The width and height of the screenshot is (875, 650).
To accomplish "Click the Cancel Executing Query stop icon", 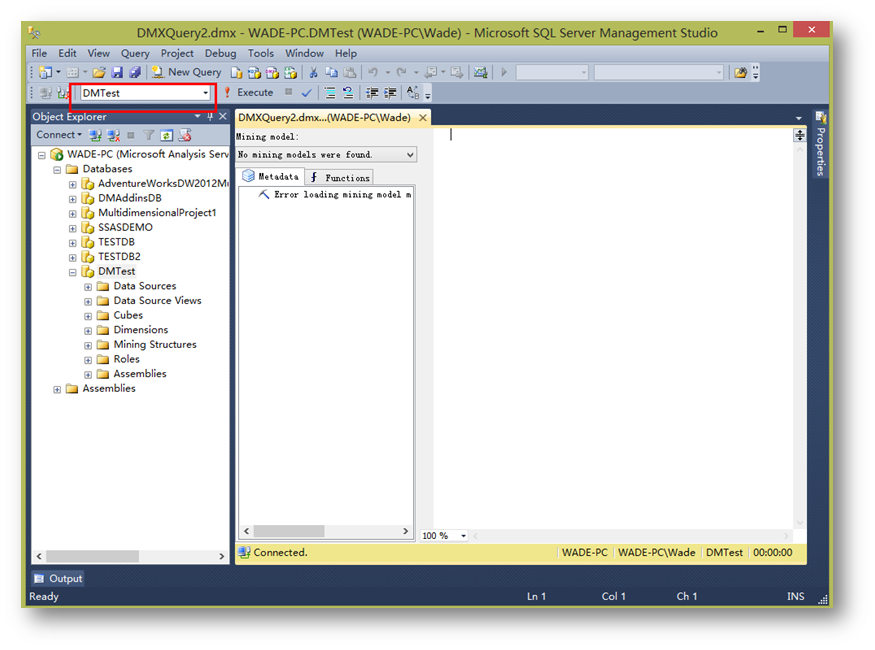I will point(289,92).
